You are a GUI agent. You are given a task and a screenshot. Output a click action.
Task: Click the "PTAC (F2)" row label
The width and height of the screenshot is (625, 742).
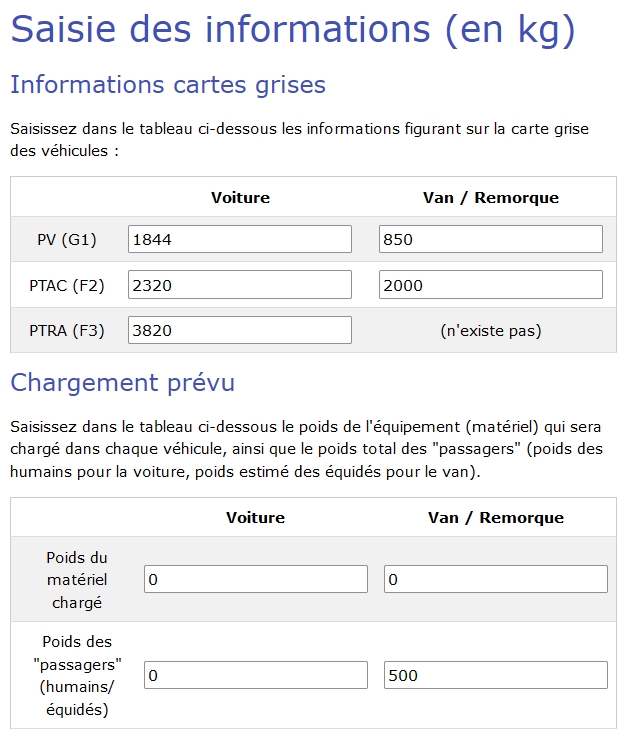(x=67, y=285)
